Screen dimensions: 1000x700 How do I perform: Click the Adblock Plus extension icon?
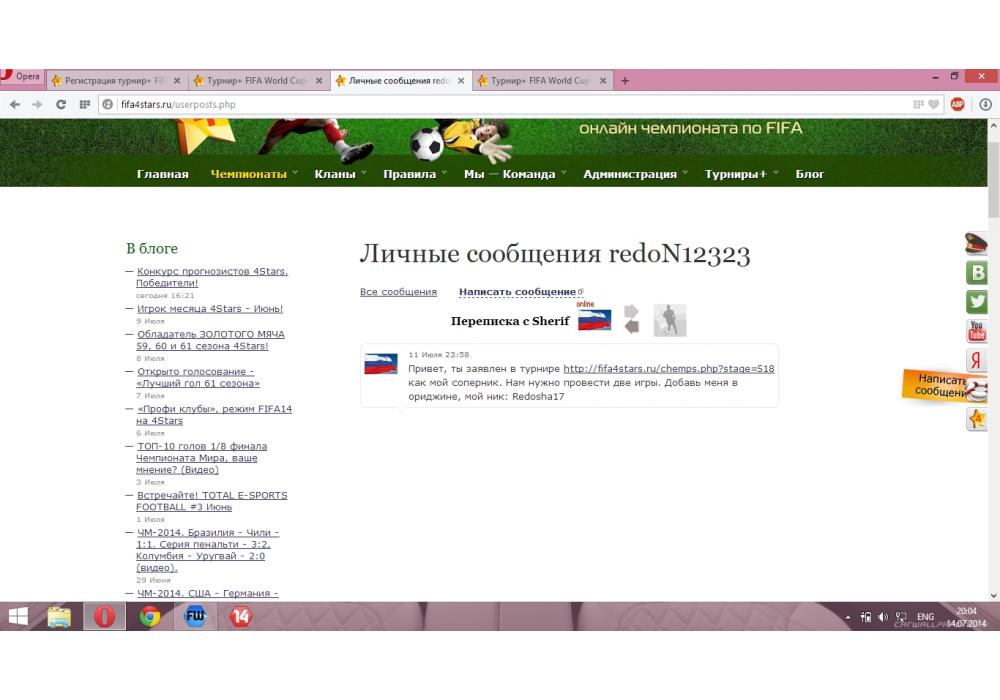coord(957,104)
